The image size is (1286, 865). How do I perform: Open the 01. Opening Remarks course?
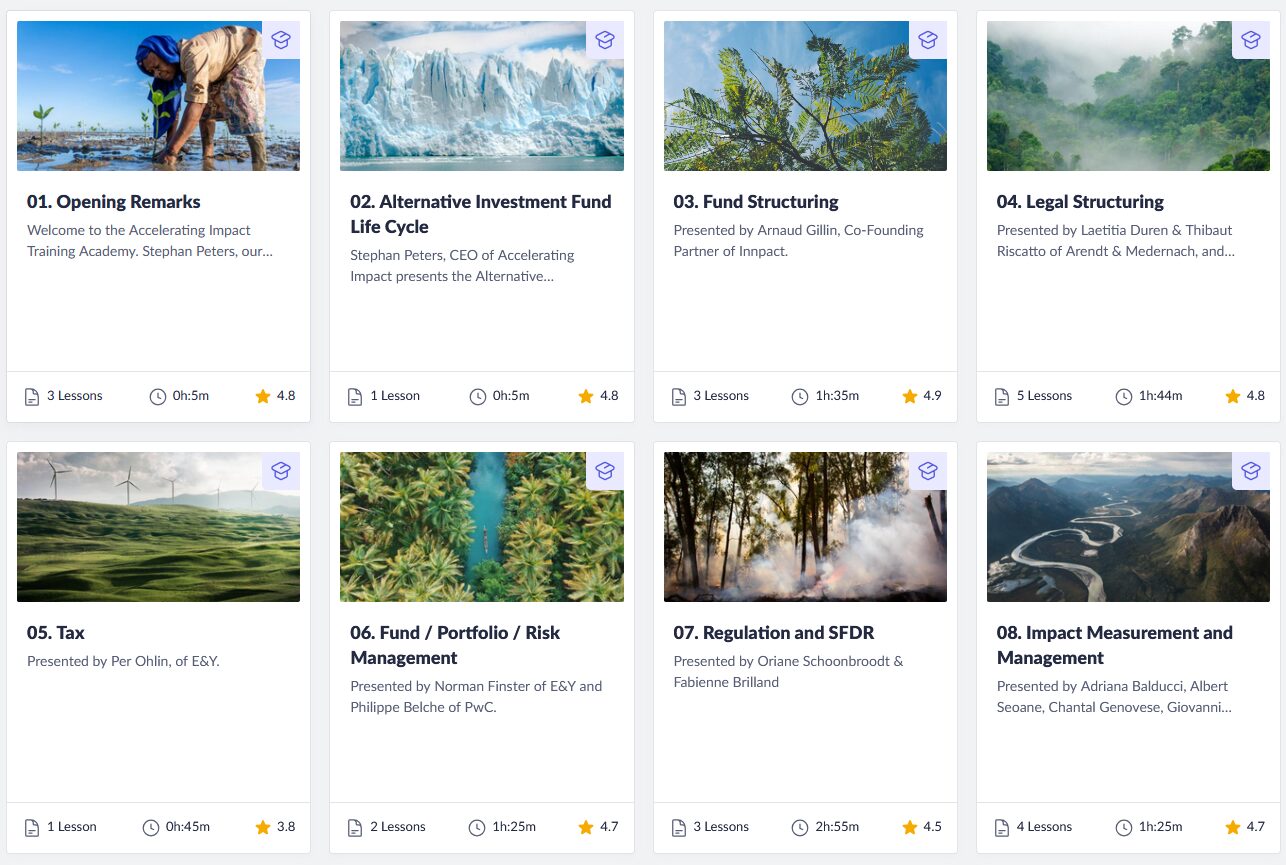click(114, 202)
